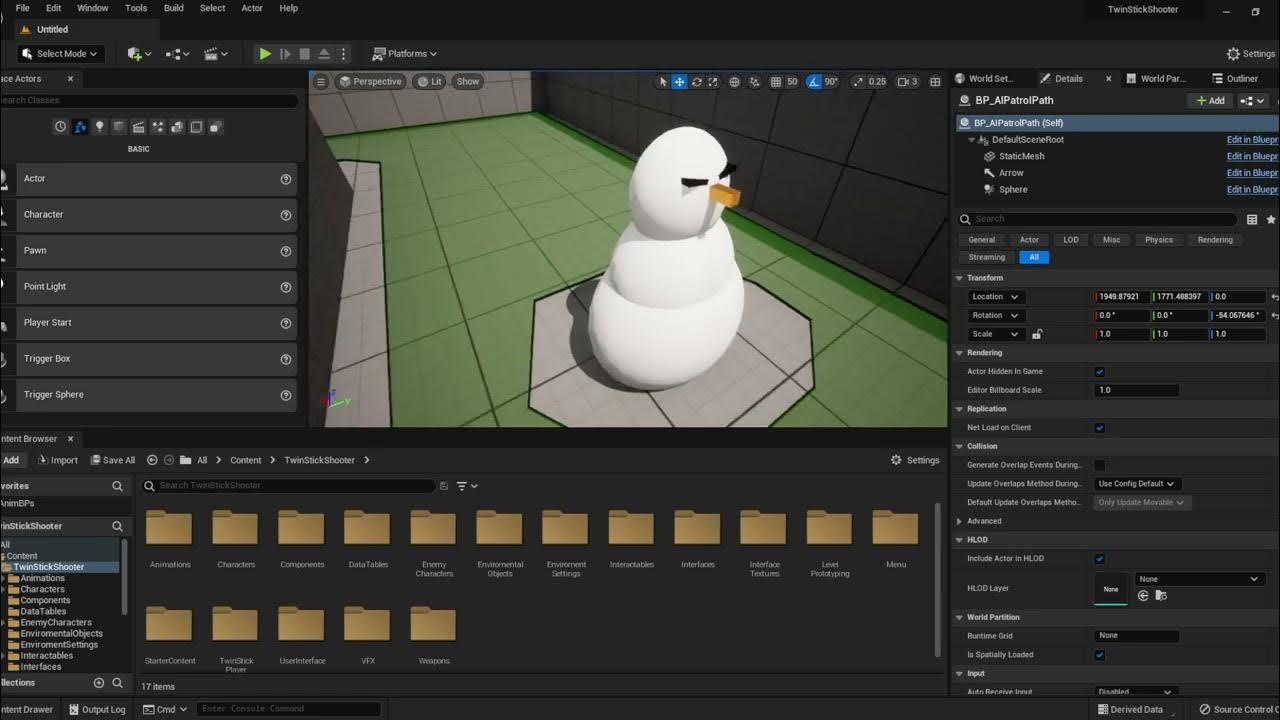This screenshot has width=1280, height=720.
Task: Open the Build menu
Action: click(173, 8)
